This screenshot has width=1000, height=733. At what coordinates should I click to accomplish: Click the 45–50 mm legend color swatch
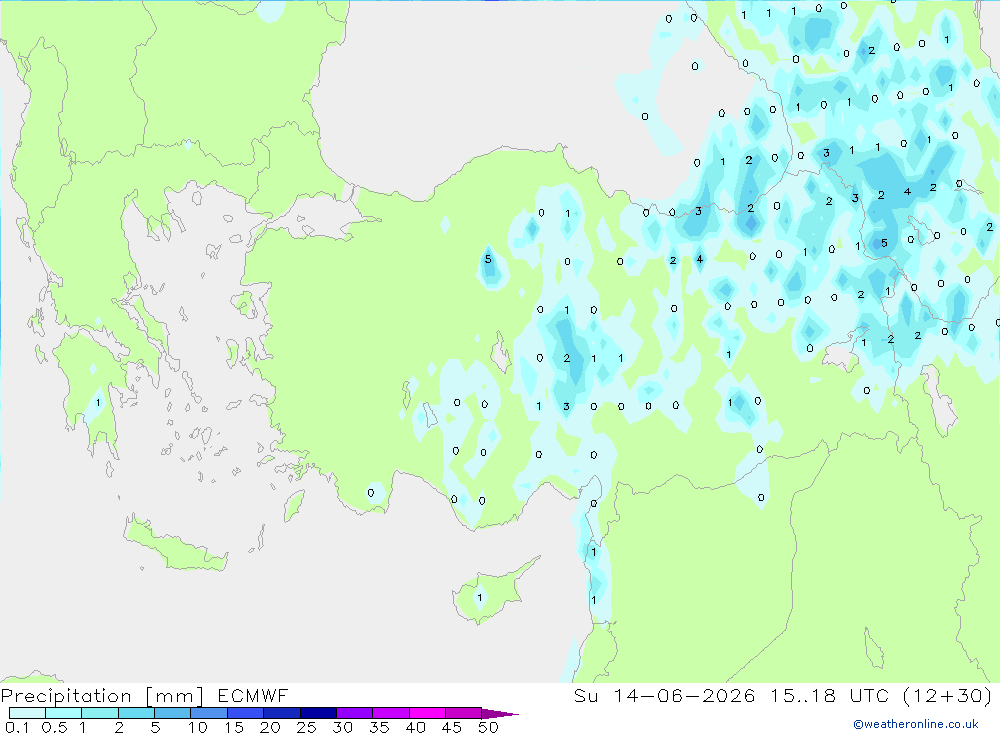click(463, 713)
